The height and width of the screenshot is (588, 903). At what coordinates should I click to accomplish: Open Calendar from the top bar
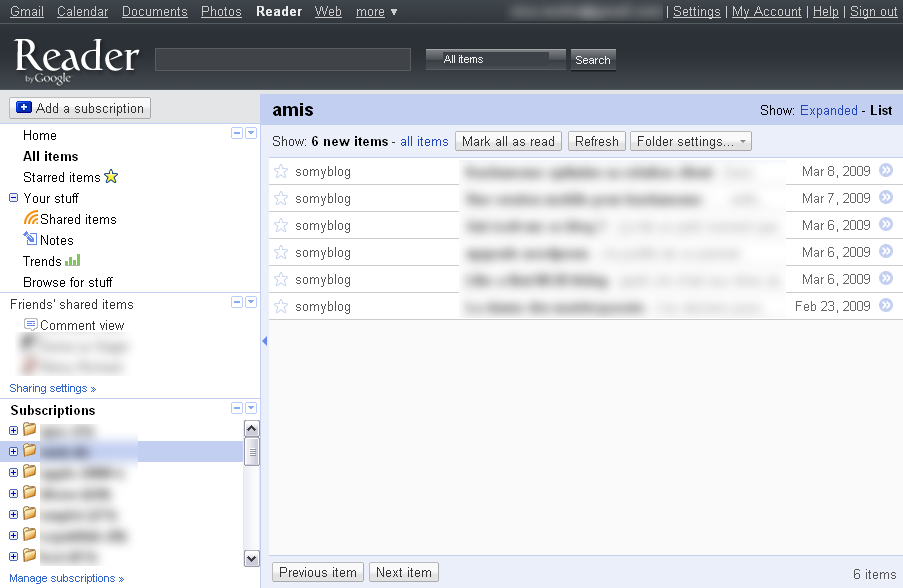tap(82, 12)
